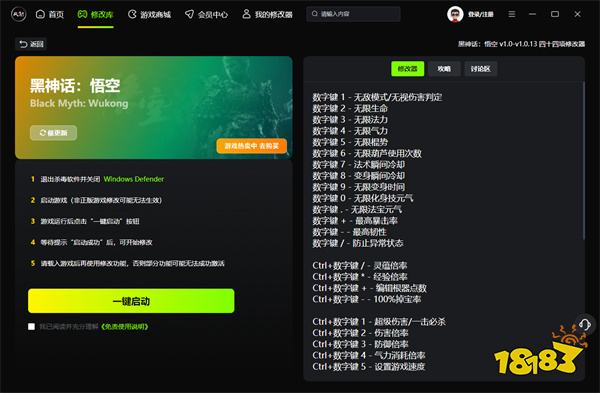Minimize the window
The height and width of the screenshot is (393, 600).
click(x=532, y=14)
